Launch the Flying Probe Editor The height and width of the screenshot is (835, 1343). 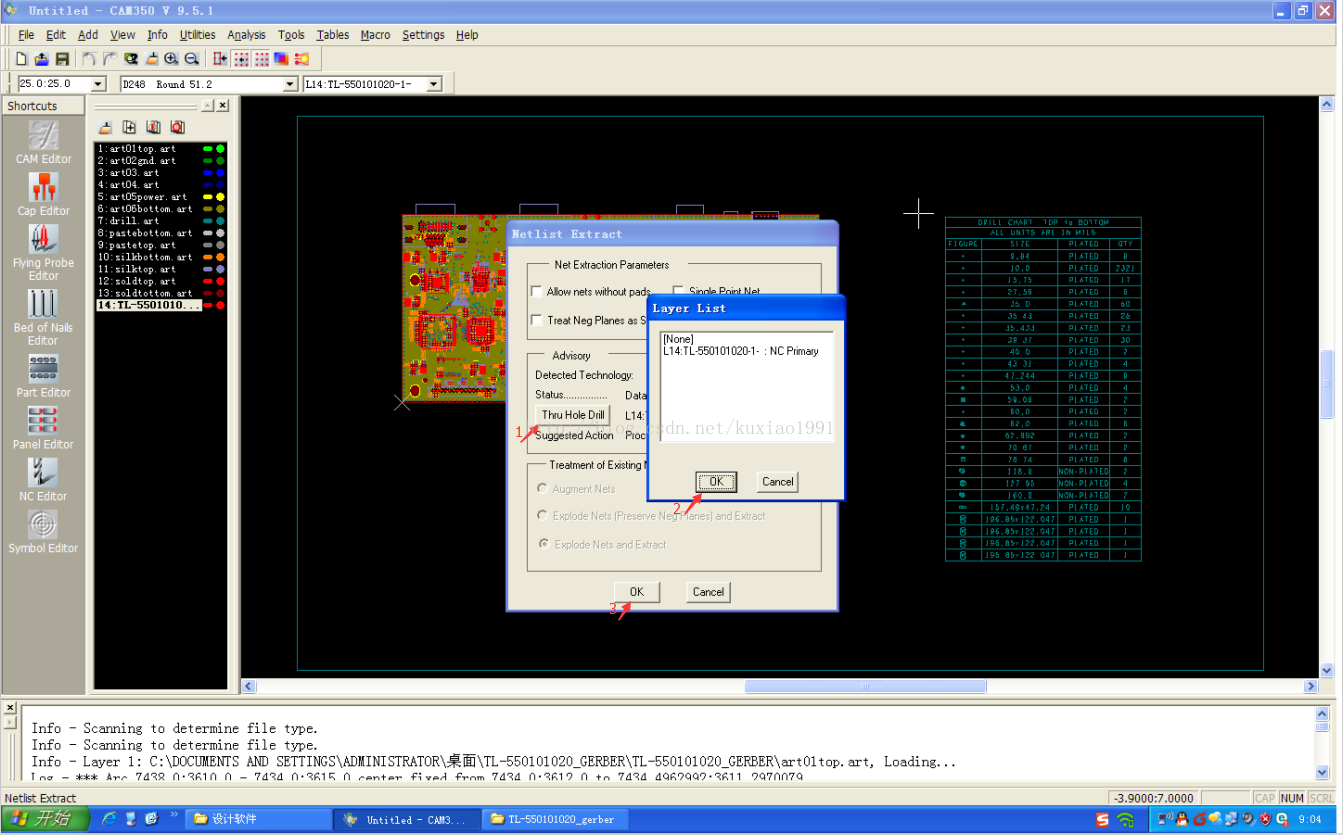click(43, 250)
